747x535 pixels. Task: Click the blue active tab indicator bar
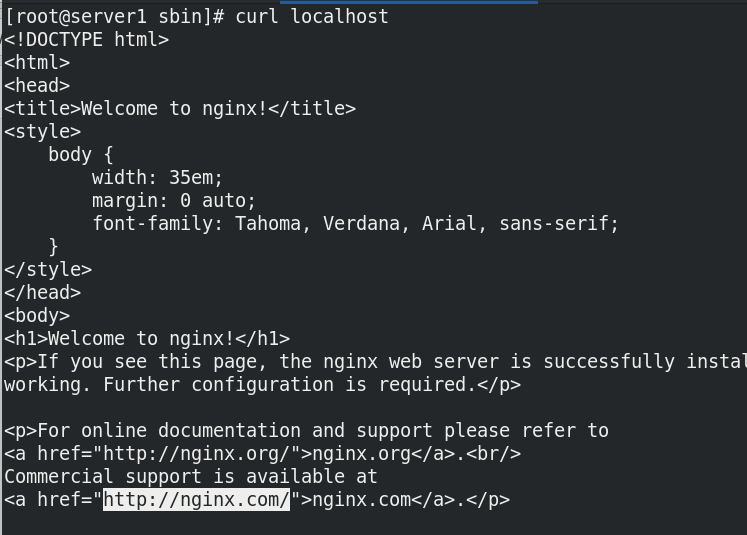click(x=409, y=2)
